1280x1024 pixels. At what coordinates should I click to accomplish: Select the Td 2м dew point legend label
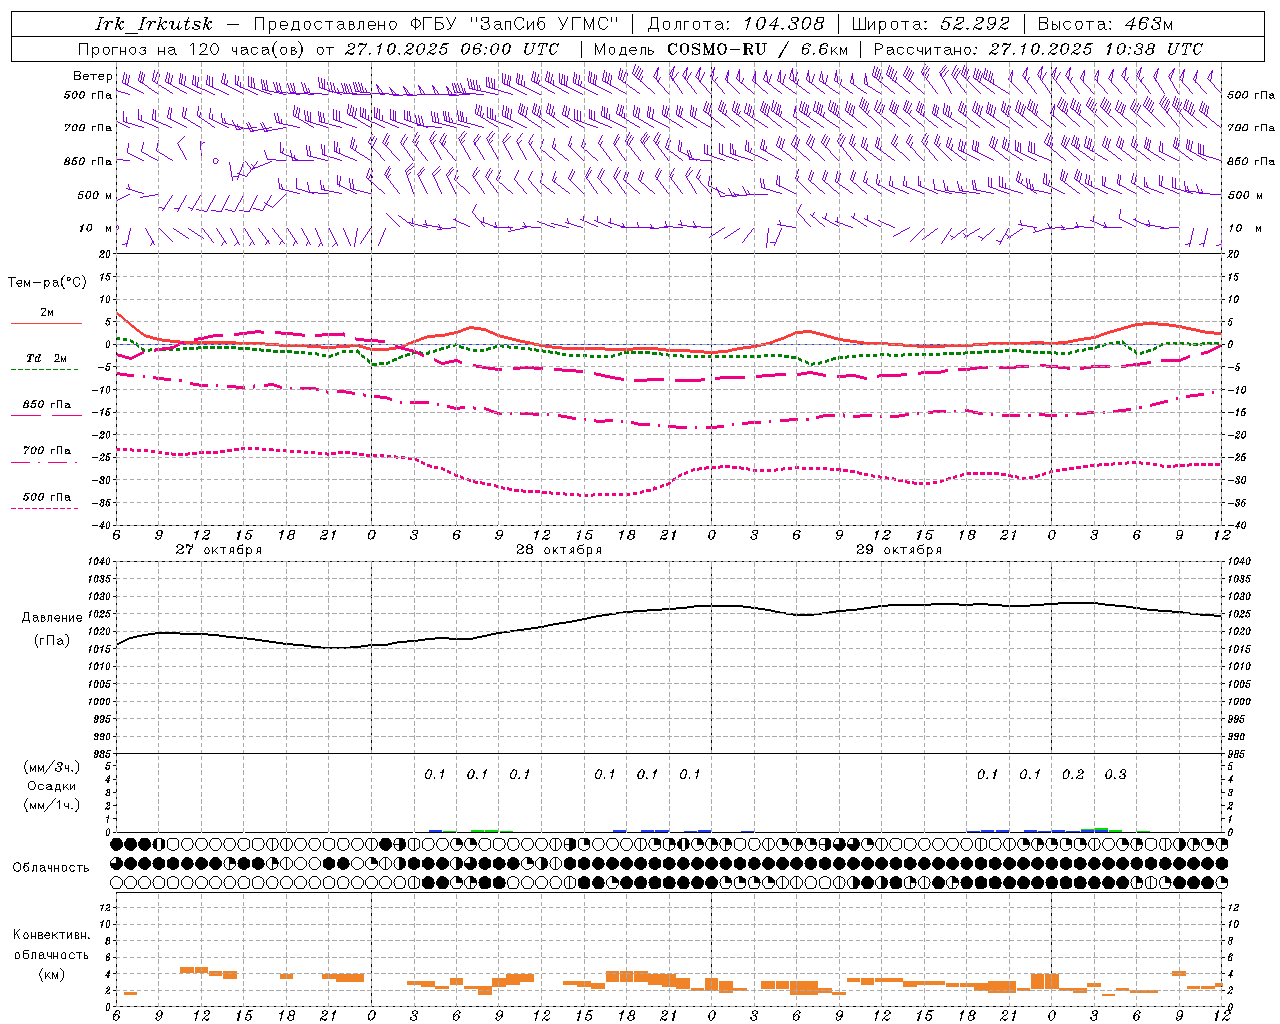(47, 358)
